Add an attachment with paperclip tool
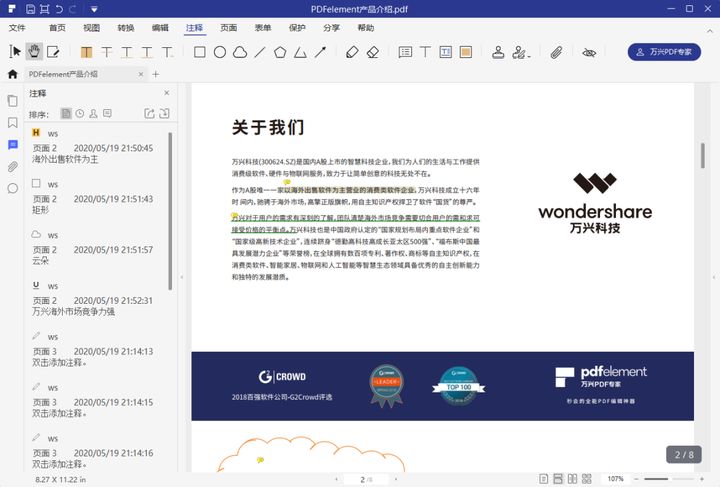This screenshot has width=720, height=487. point(557,52)
